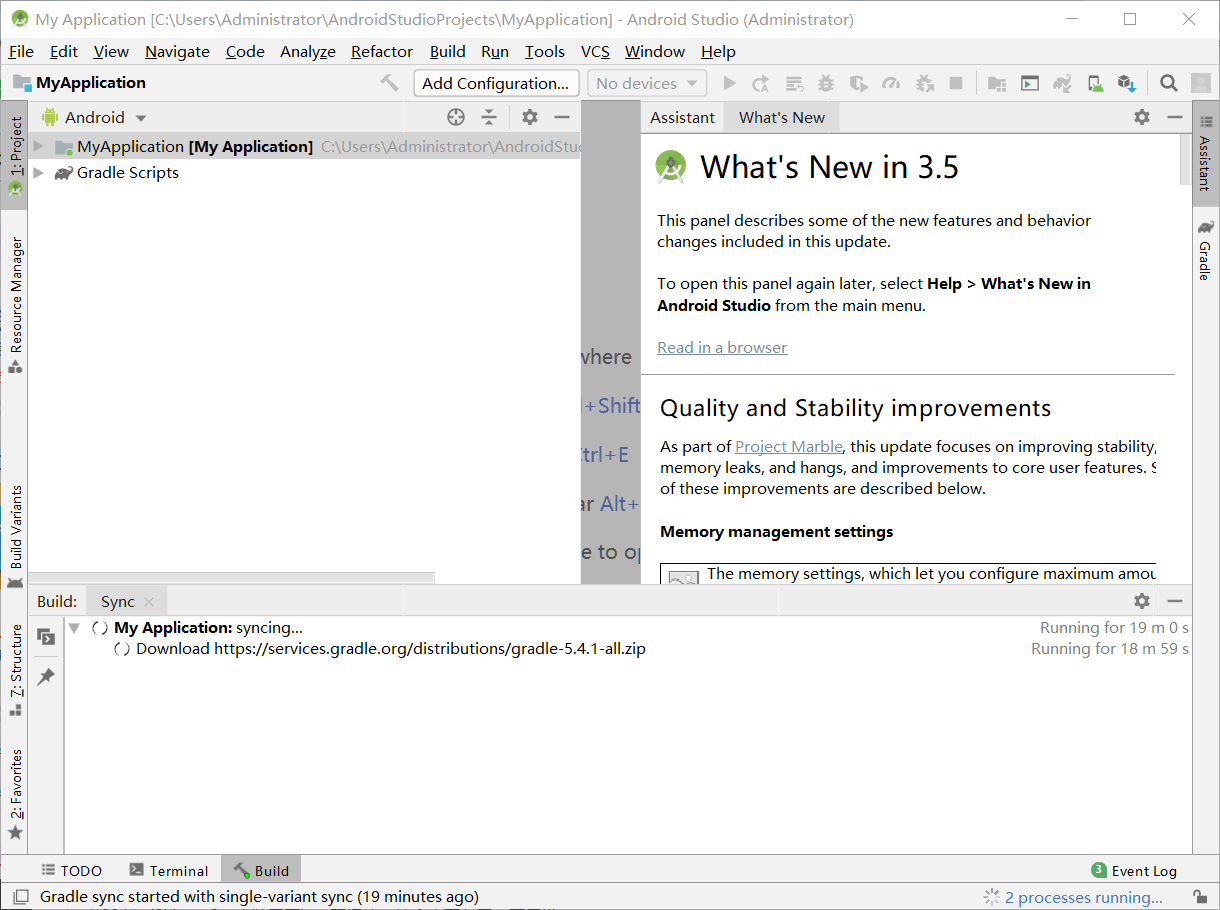Toggle the Assistant side tool window
The image size is (1220, 910).
pos(1205,153)
